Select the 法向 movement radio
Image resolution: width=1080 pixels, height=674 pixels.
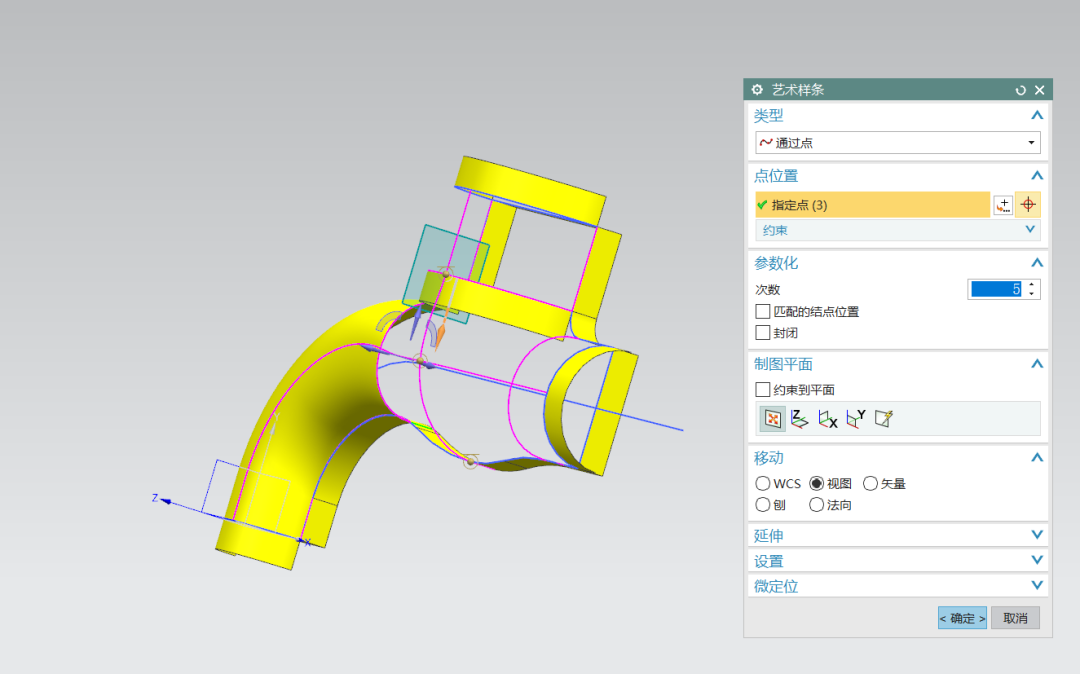(816, 505)
